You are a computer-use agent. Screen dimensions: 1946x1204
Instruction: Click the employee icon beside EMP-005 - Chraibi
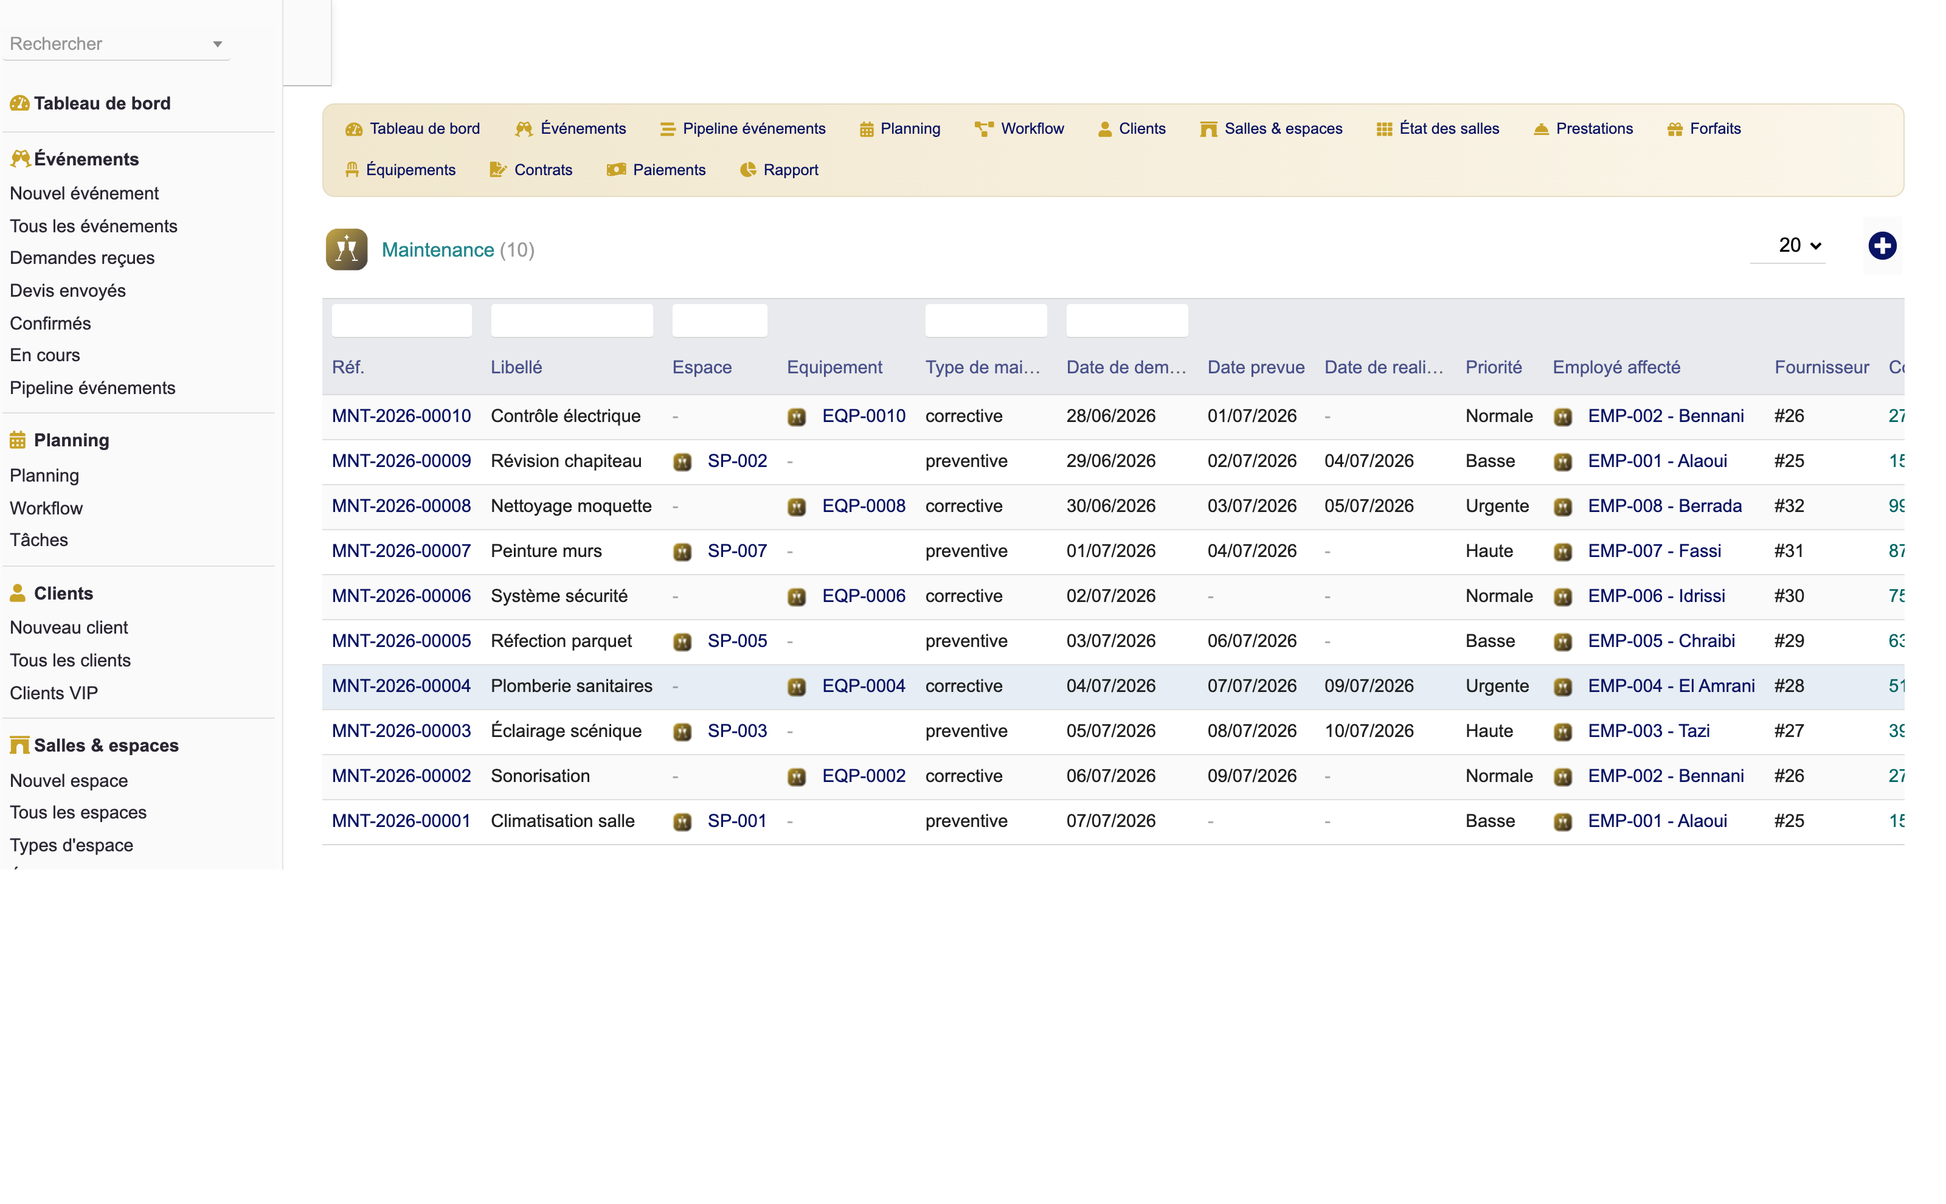[1563, 642]
